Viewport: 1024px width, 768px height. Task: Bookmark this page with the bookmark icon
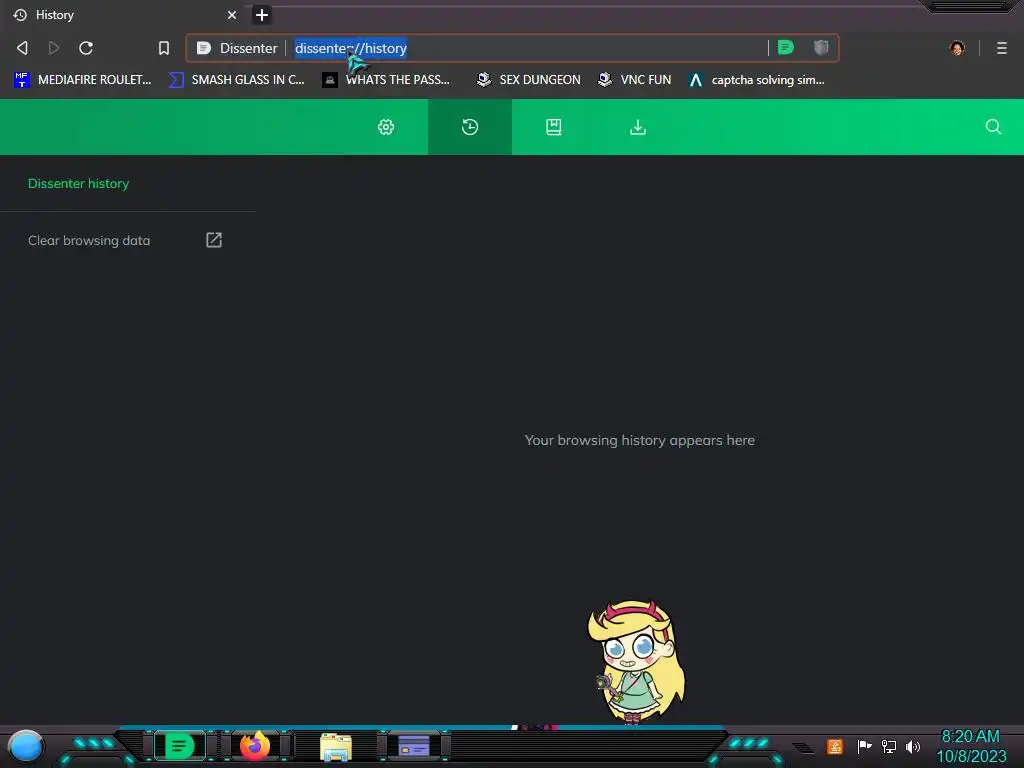coord(164,48)
